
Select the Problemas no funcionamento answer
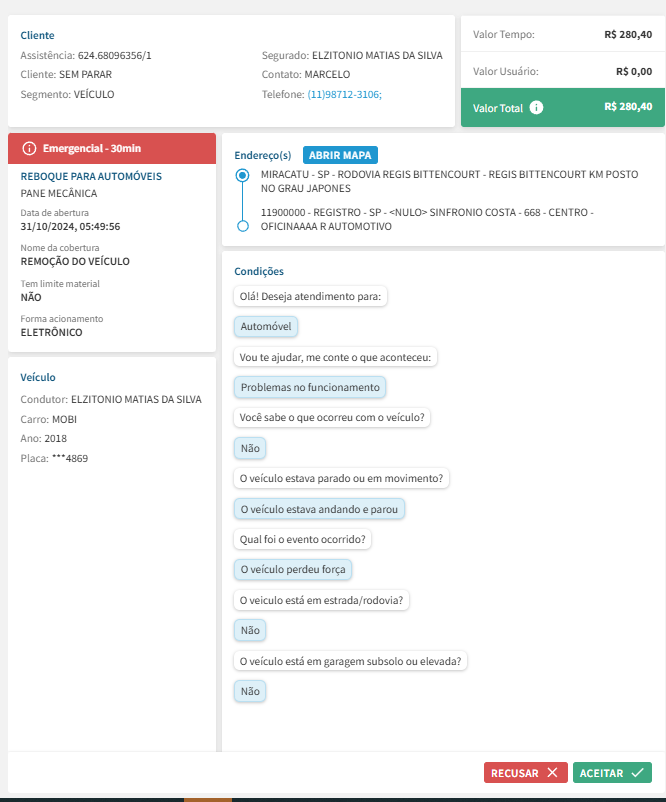[310, 387]
